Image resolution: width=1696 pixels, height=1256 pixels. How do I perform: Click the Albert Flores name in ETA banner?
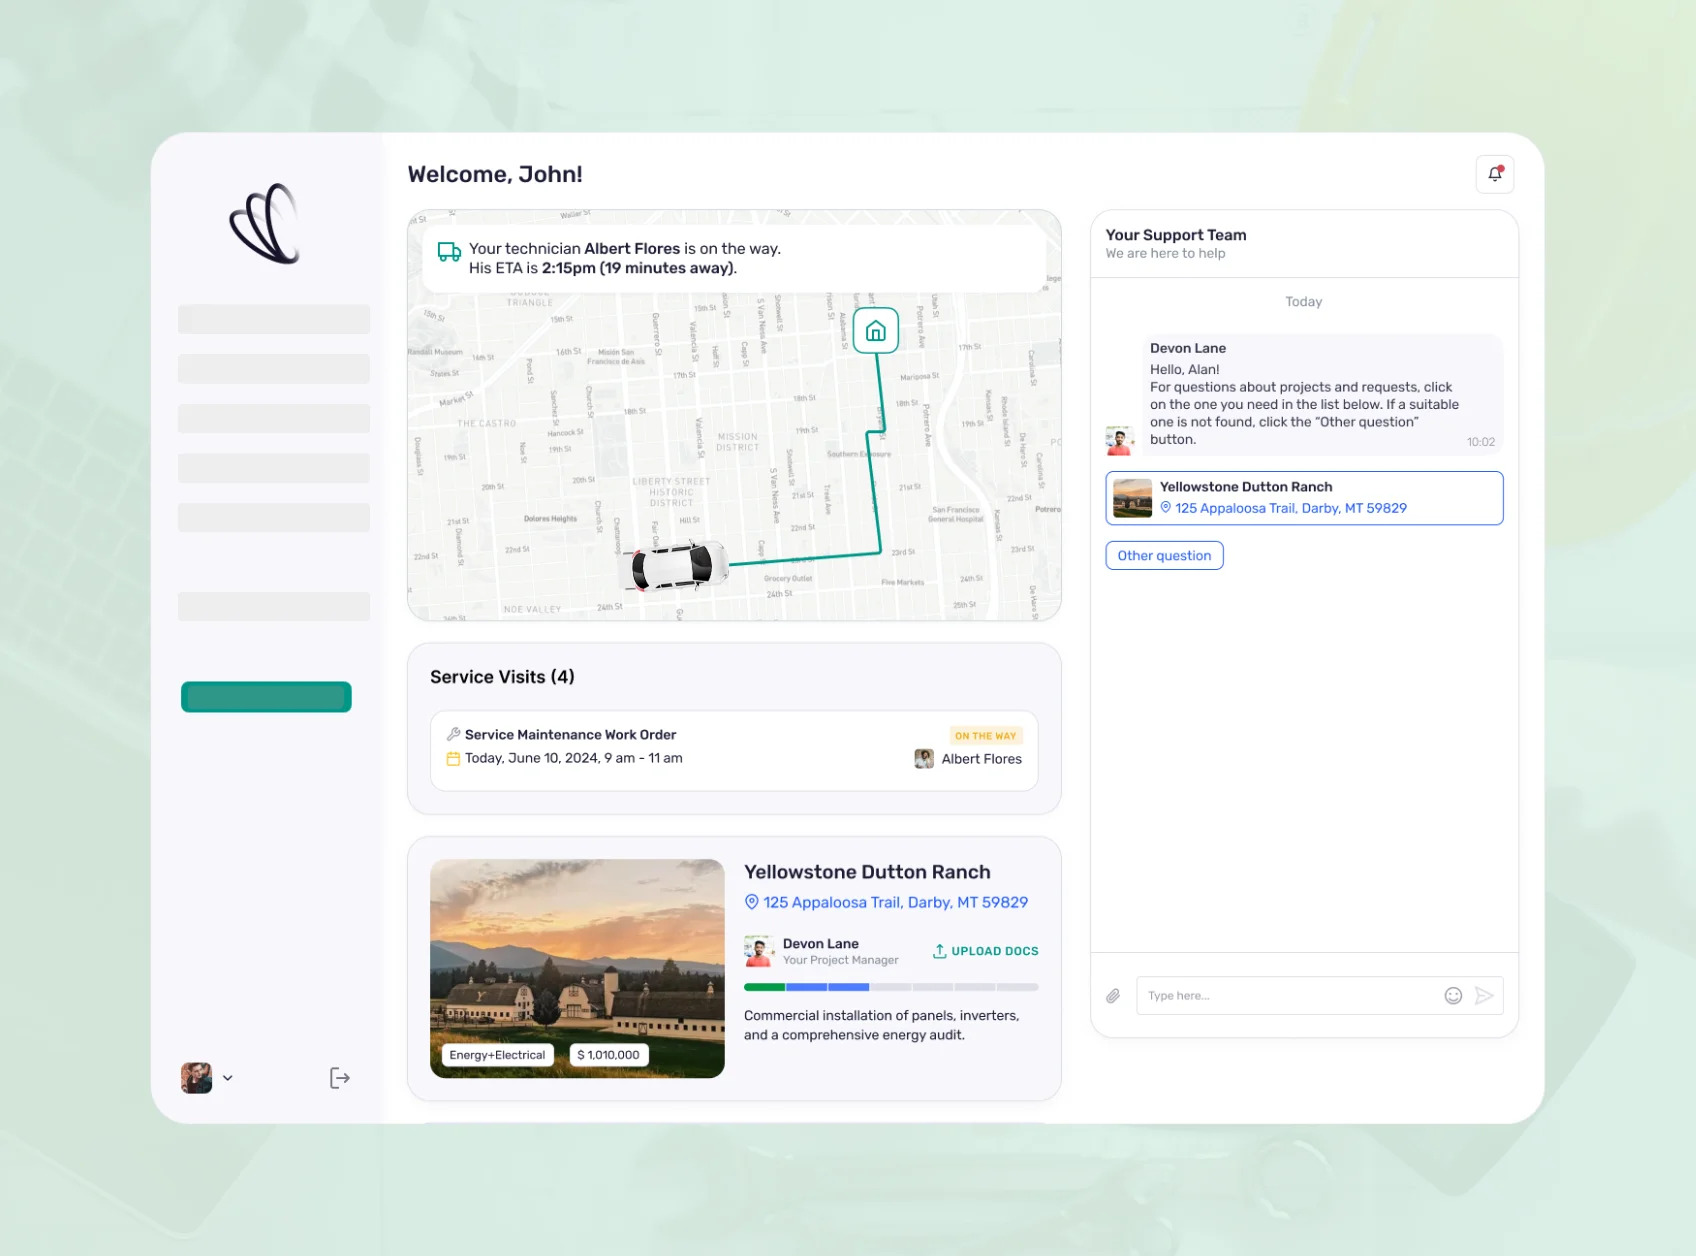(x=632, y=249)
